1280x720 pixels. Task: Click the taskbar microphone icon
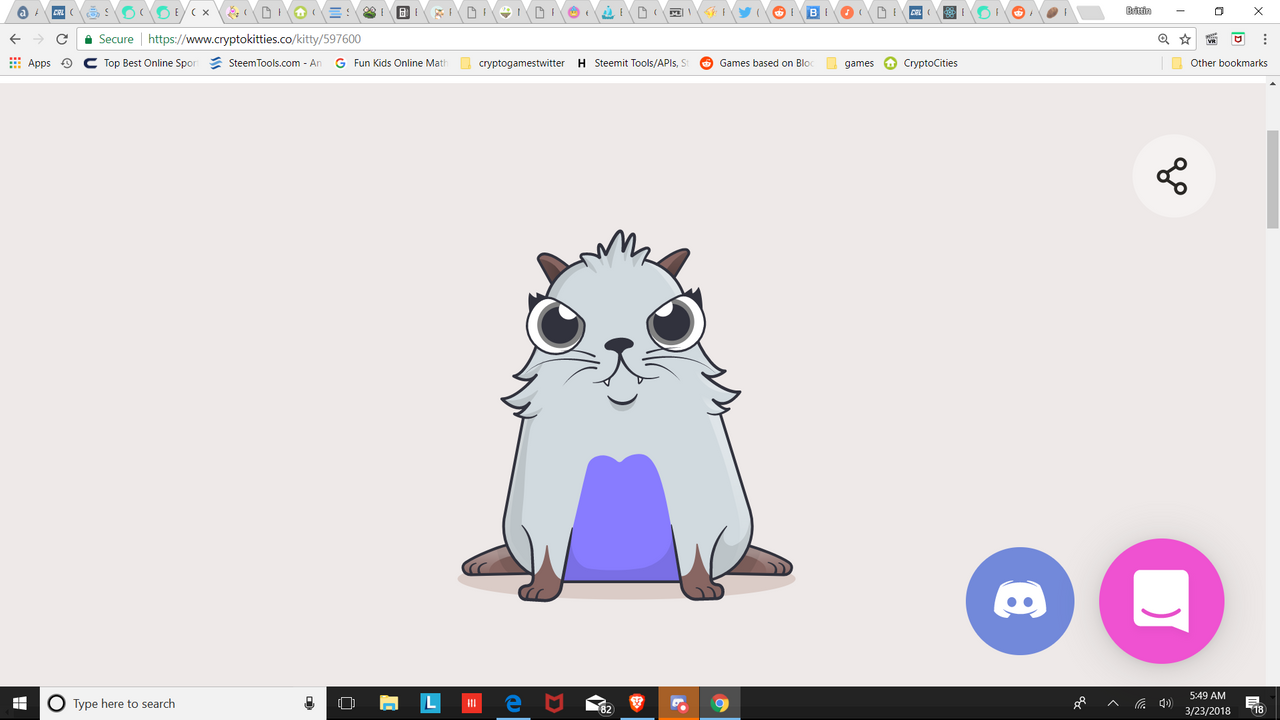(309, 703)
